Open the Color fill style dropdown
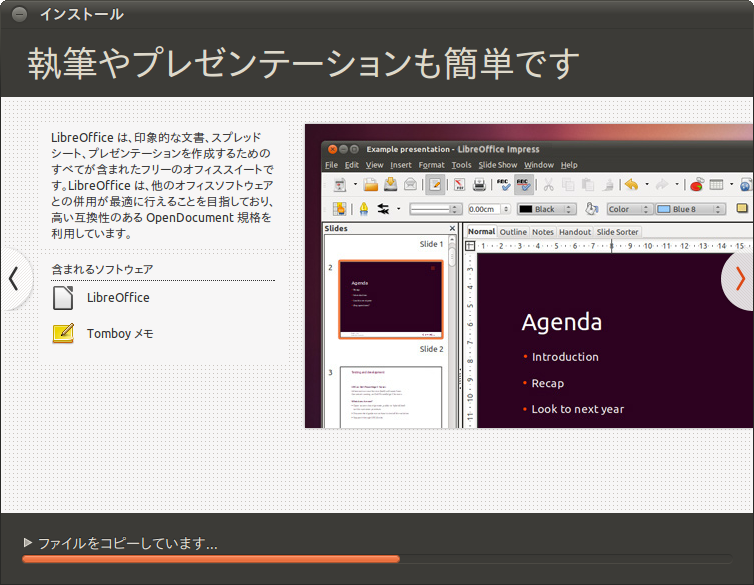Viewport: 754px width, 585px height. 629,209
